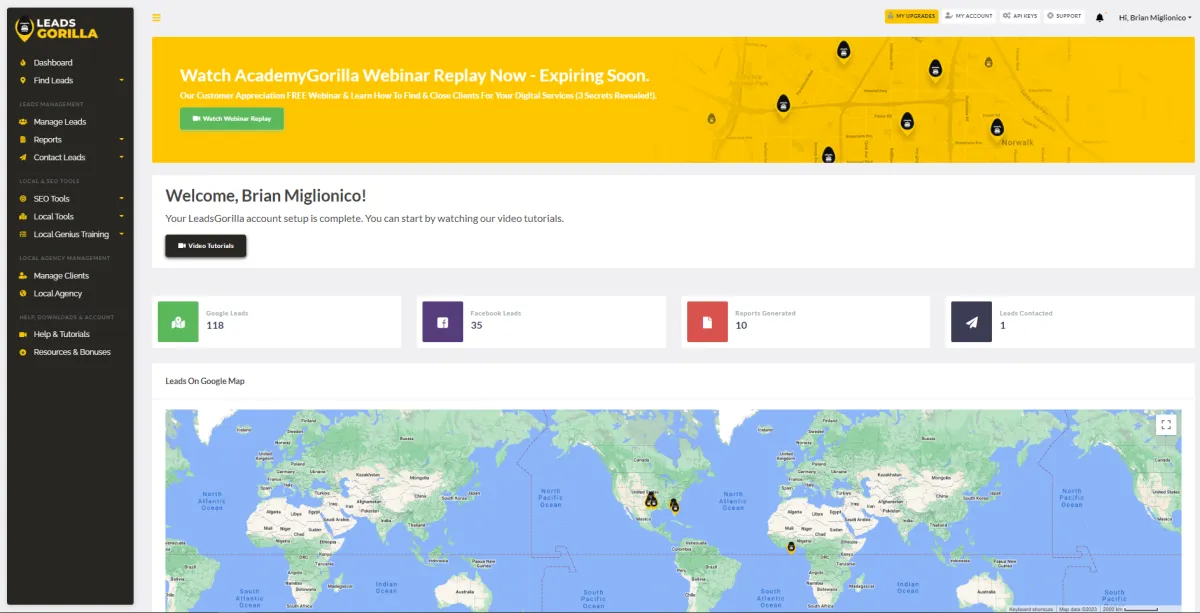Click the Leads On Google Map heading
The image size is (1200, 613).
point(205,381)
